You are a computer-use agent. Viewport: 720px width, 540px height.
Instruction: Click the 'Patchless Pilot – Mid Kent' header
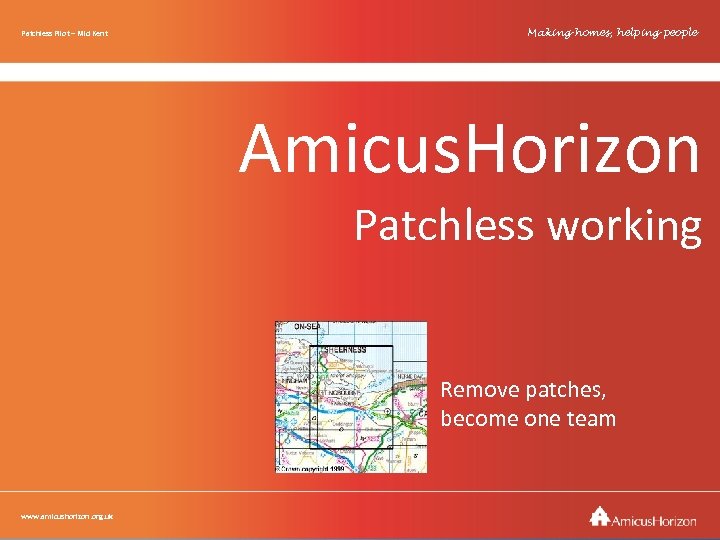(65, 33)
